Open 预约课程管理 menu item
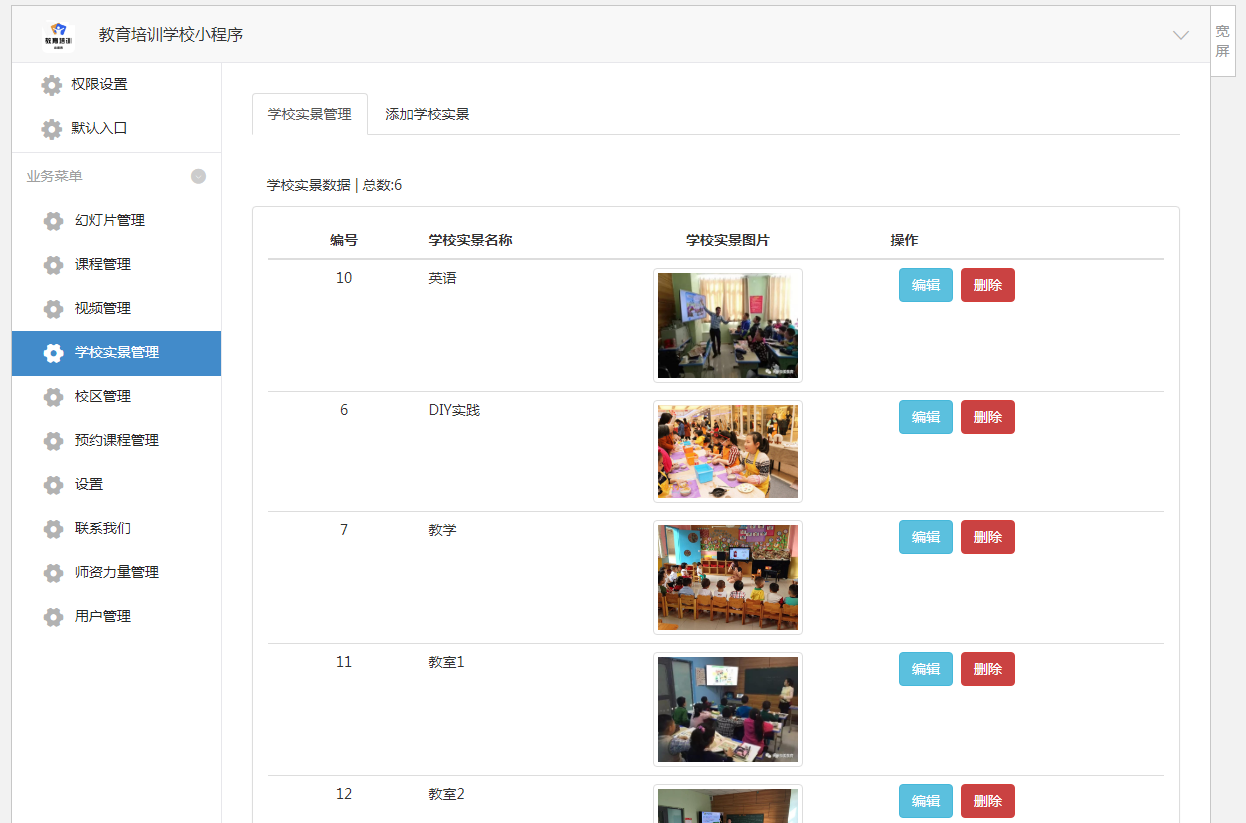The height and width of the screenshot is (823, 1246). pos(116,440)
